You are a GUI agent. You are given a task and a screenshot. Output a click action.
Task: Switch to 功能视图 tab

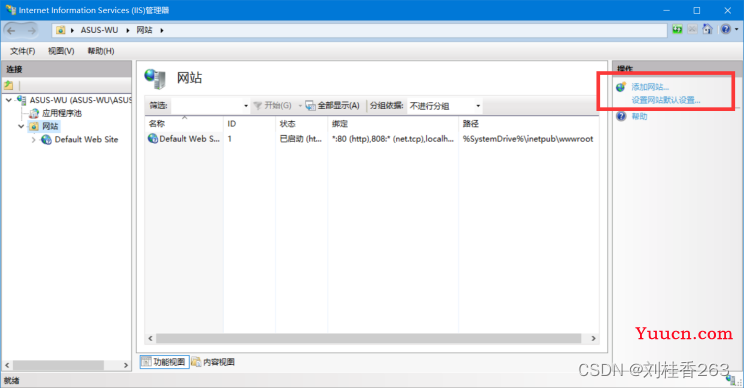(164, 362)
